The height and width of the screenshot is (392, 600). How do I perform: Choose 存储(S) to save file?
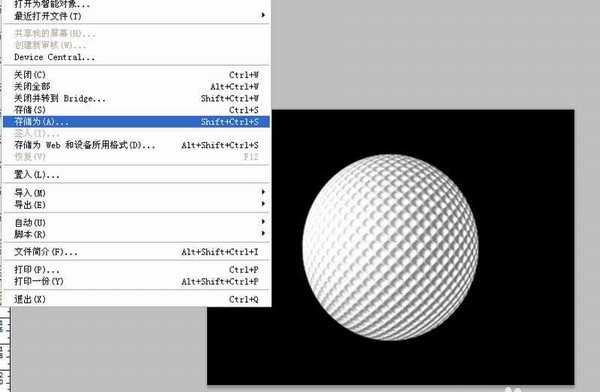(136, 110)
